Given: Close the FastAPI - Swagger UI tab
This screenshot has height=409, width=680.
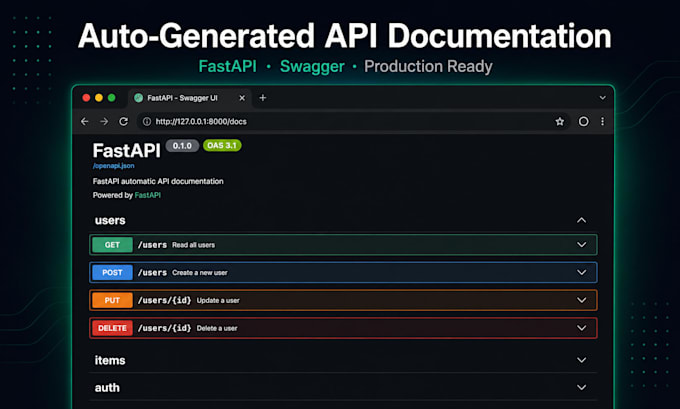Looking at the screenshot, I should pos(242,98).
